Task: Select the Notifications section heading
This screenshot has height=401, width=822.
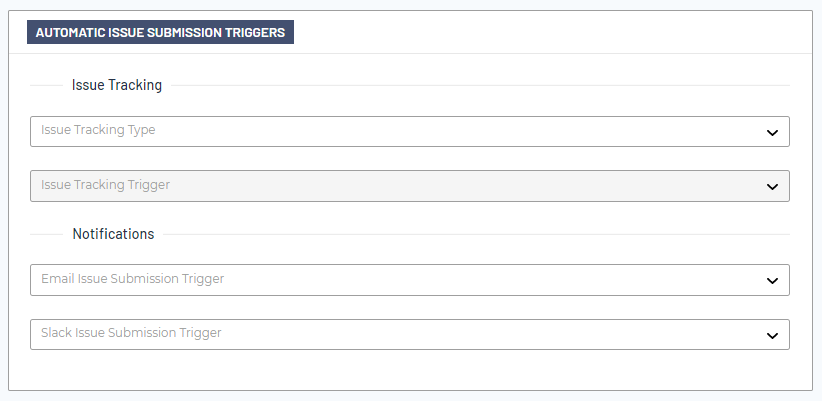Action: pyautogui.click(x=113, y=234)
